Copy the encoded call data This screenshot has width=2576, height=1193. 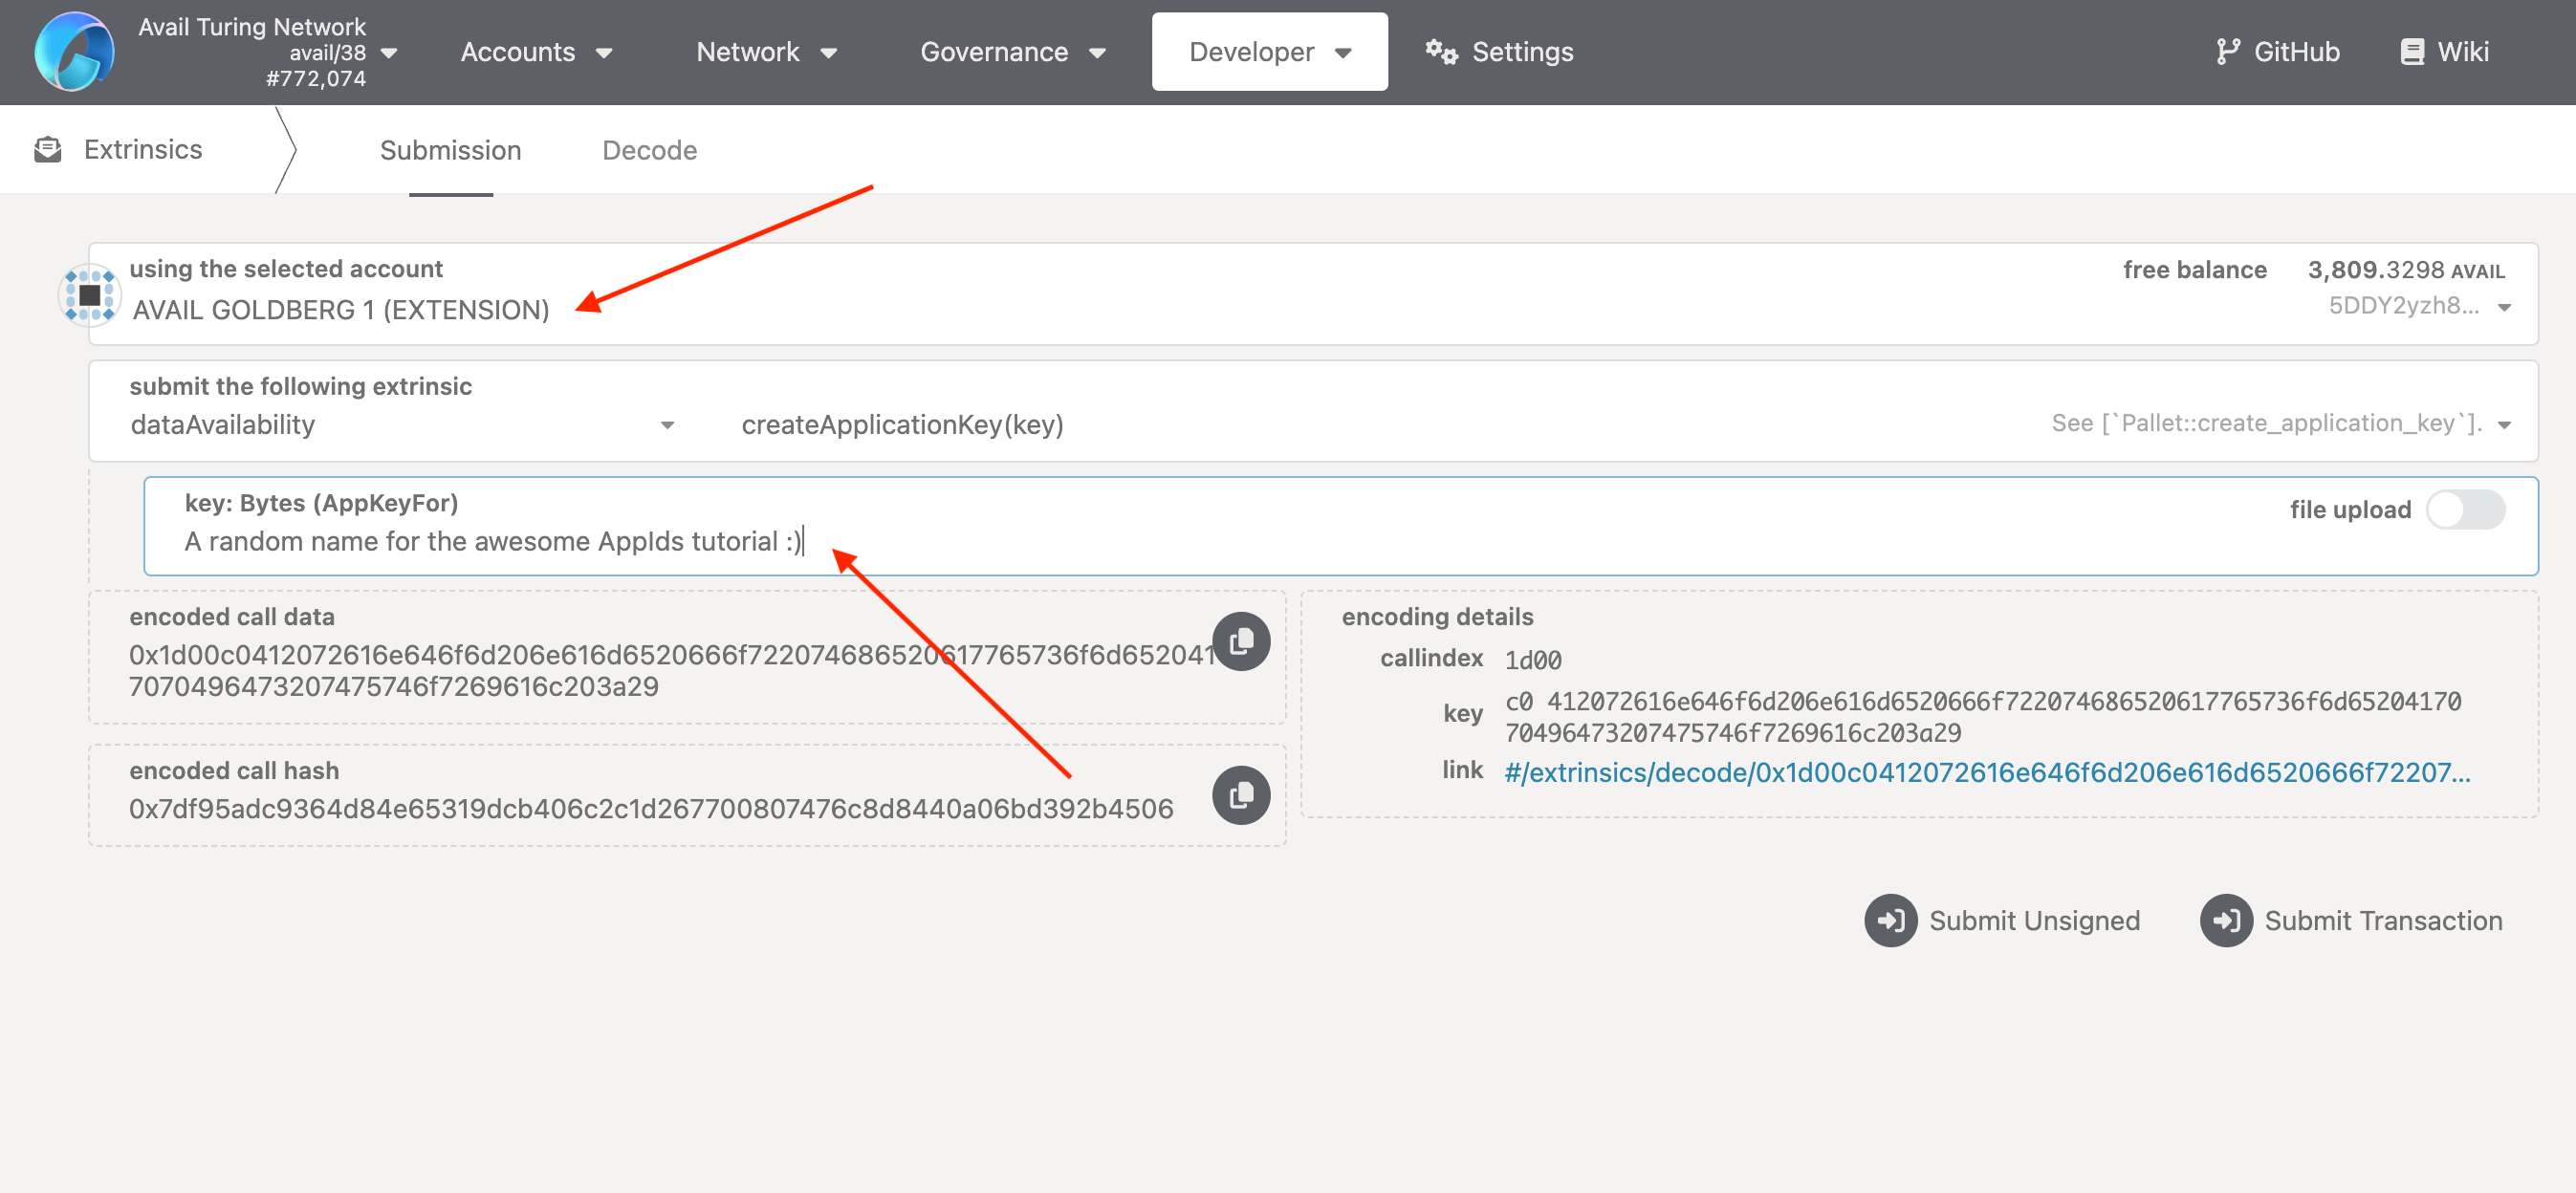(1240, 641)
